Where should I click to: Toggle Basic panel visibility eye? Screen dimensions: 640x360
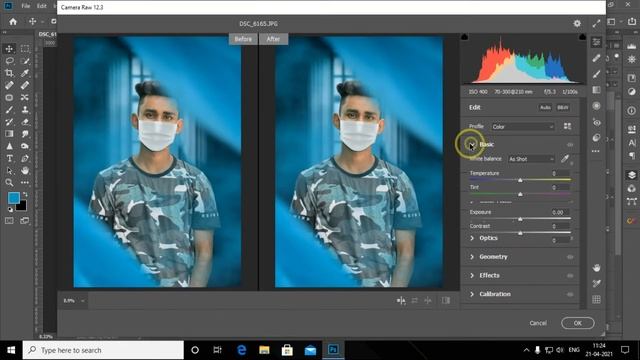tap(570, 144)
